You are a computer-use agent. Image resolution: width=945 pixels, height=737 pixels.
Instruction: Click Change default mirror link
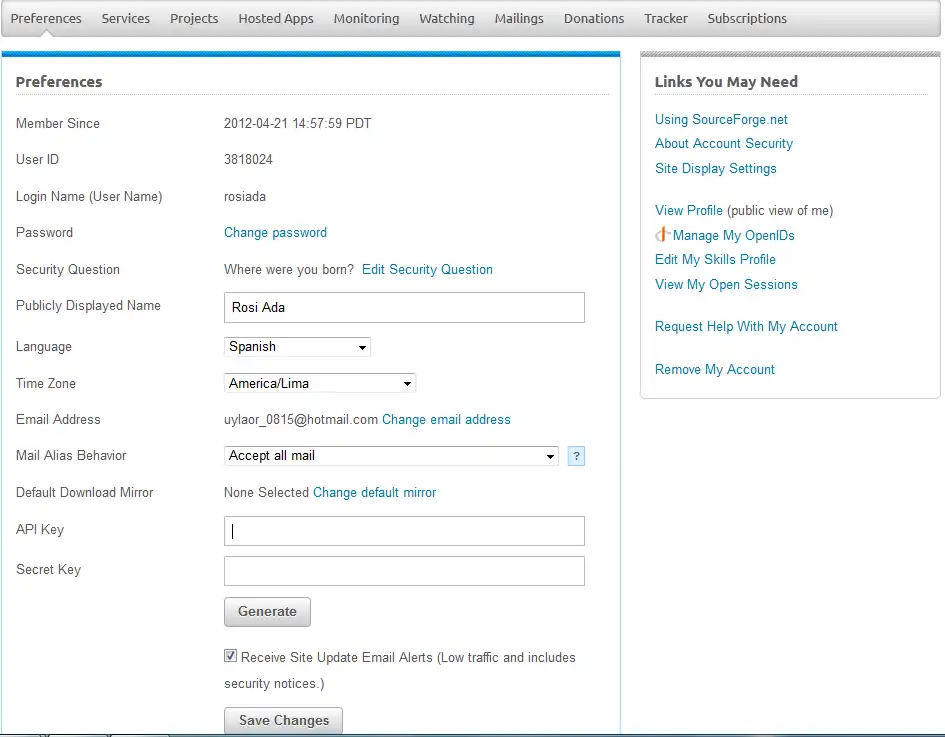point(374,492)
